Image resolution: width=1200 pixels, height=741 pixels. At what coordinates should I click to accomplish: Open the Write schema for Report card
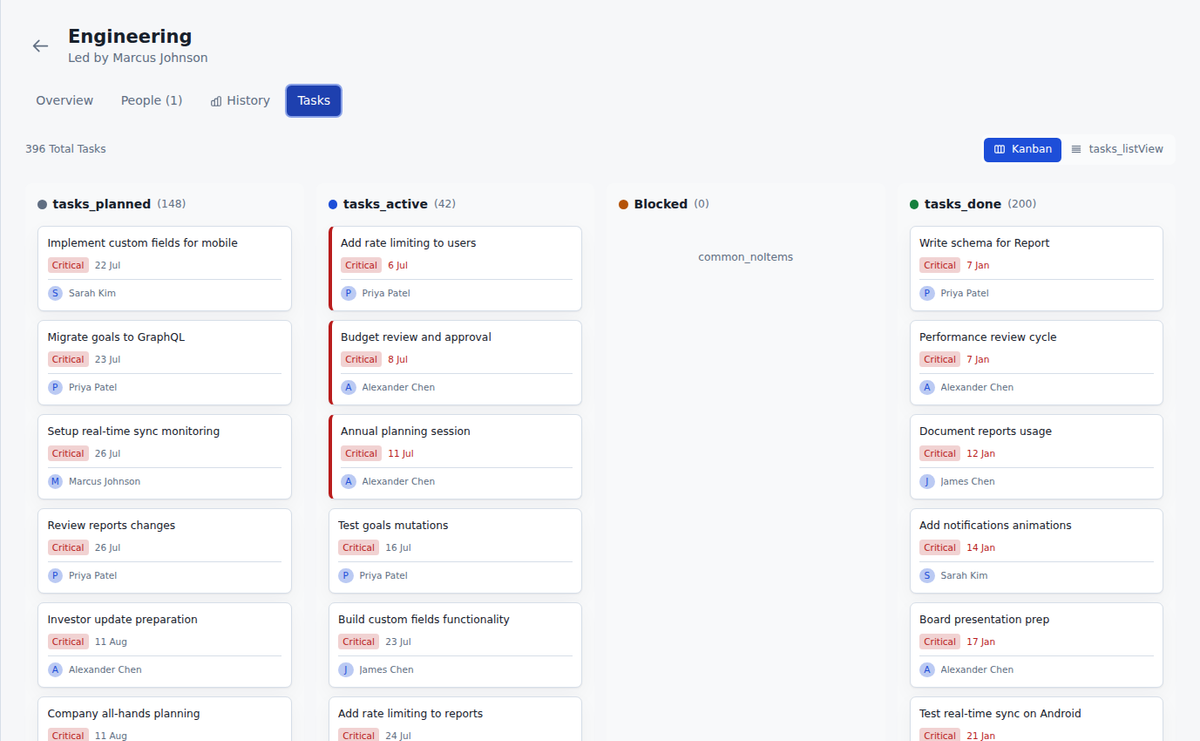[1036, 269]
